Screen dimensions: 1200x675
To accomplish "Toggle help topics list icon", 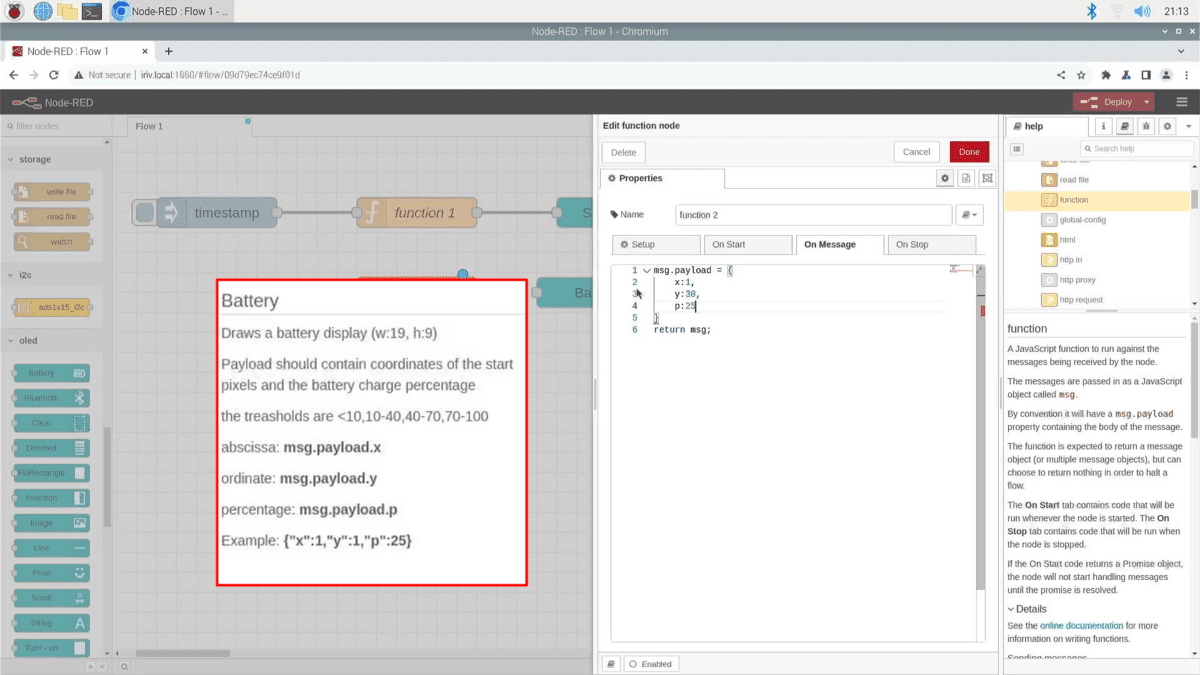I will [x=1017, y=149].
